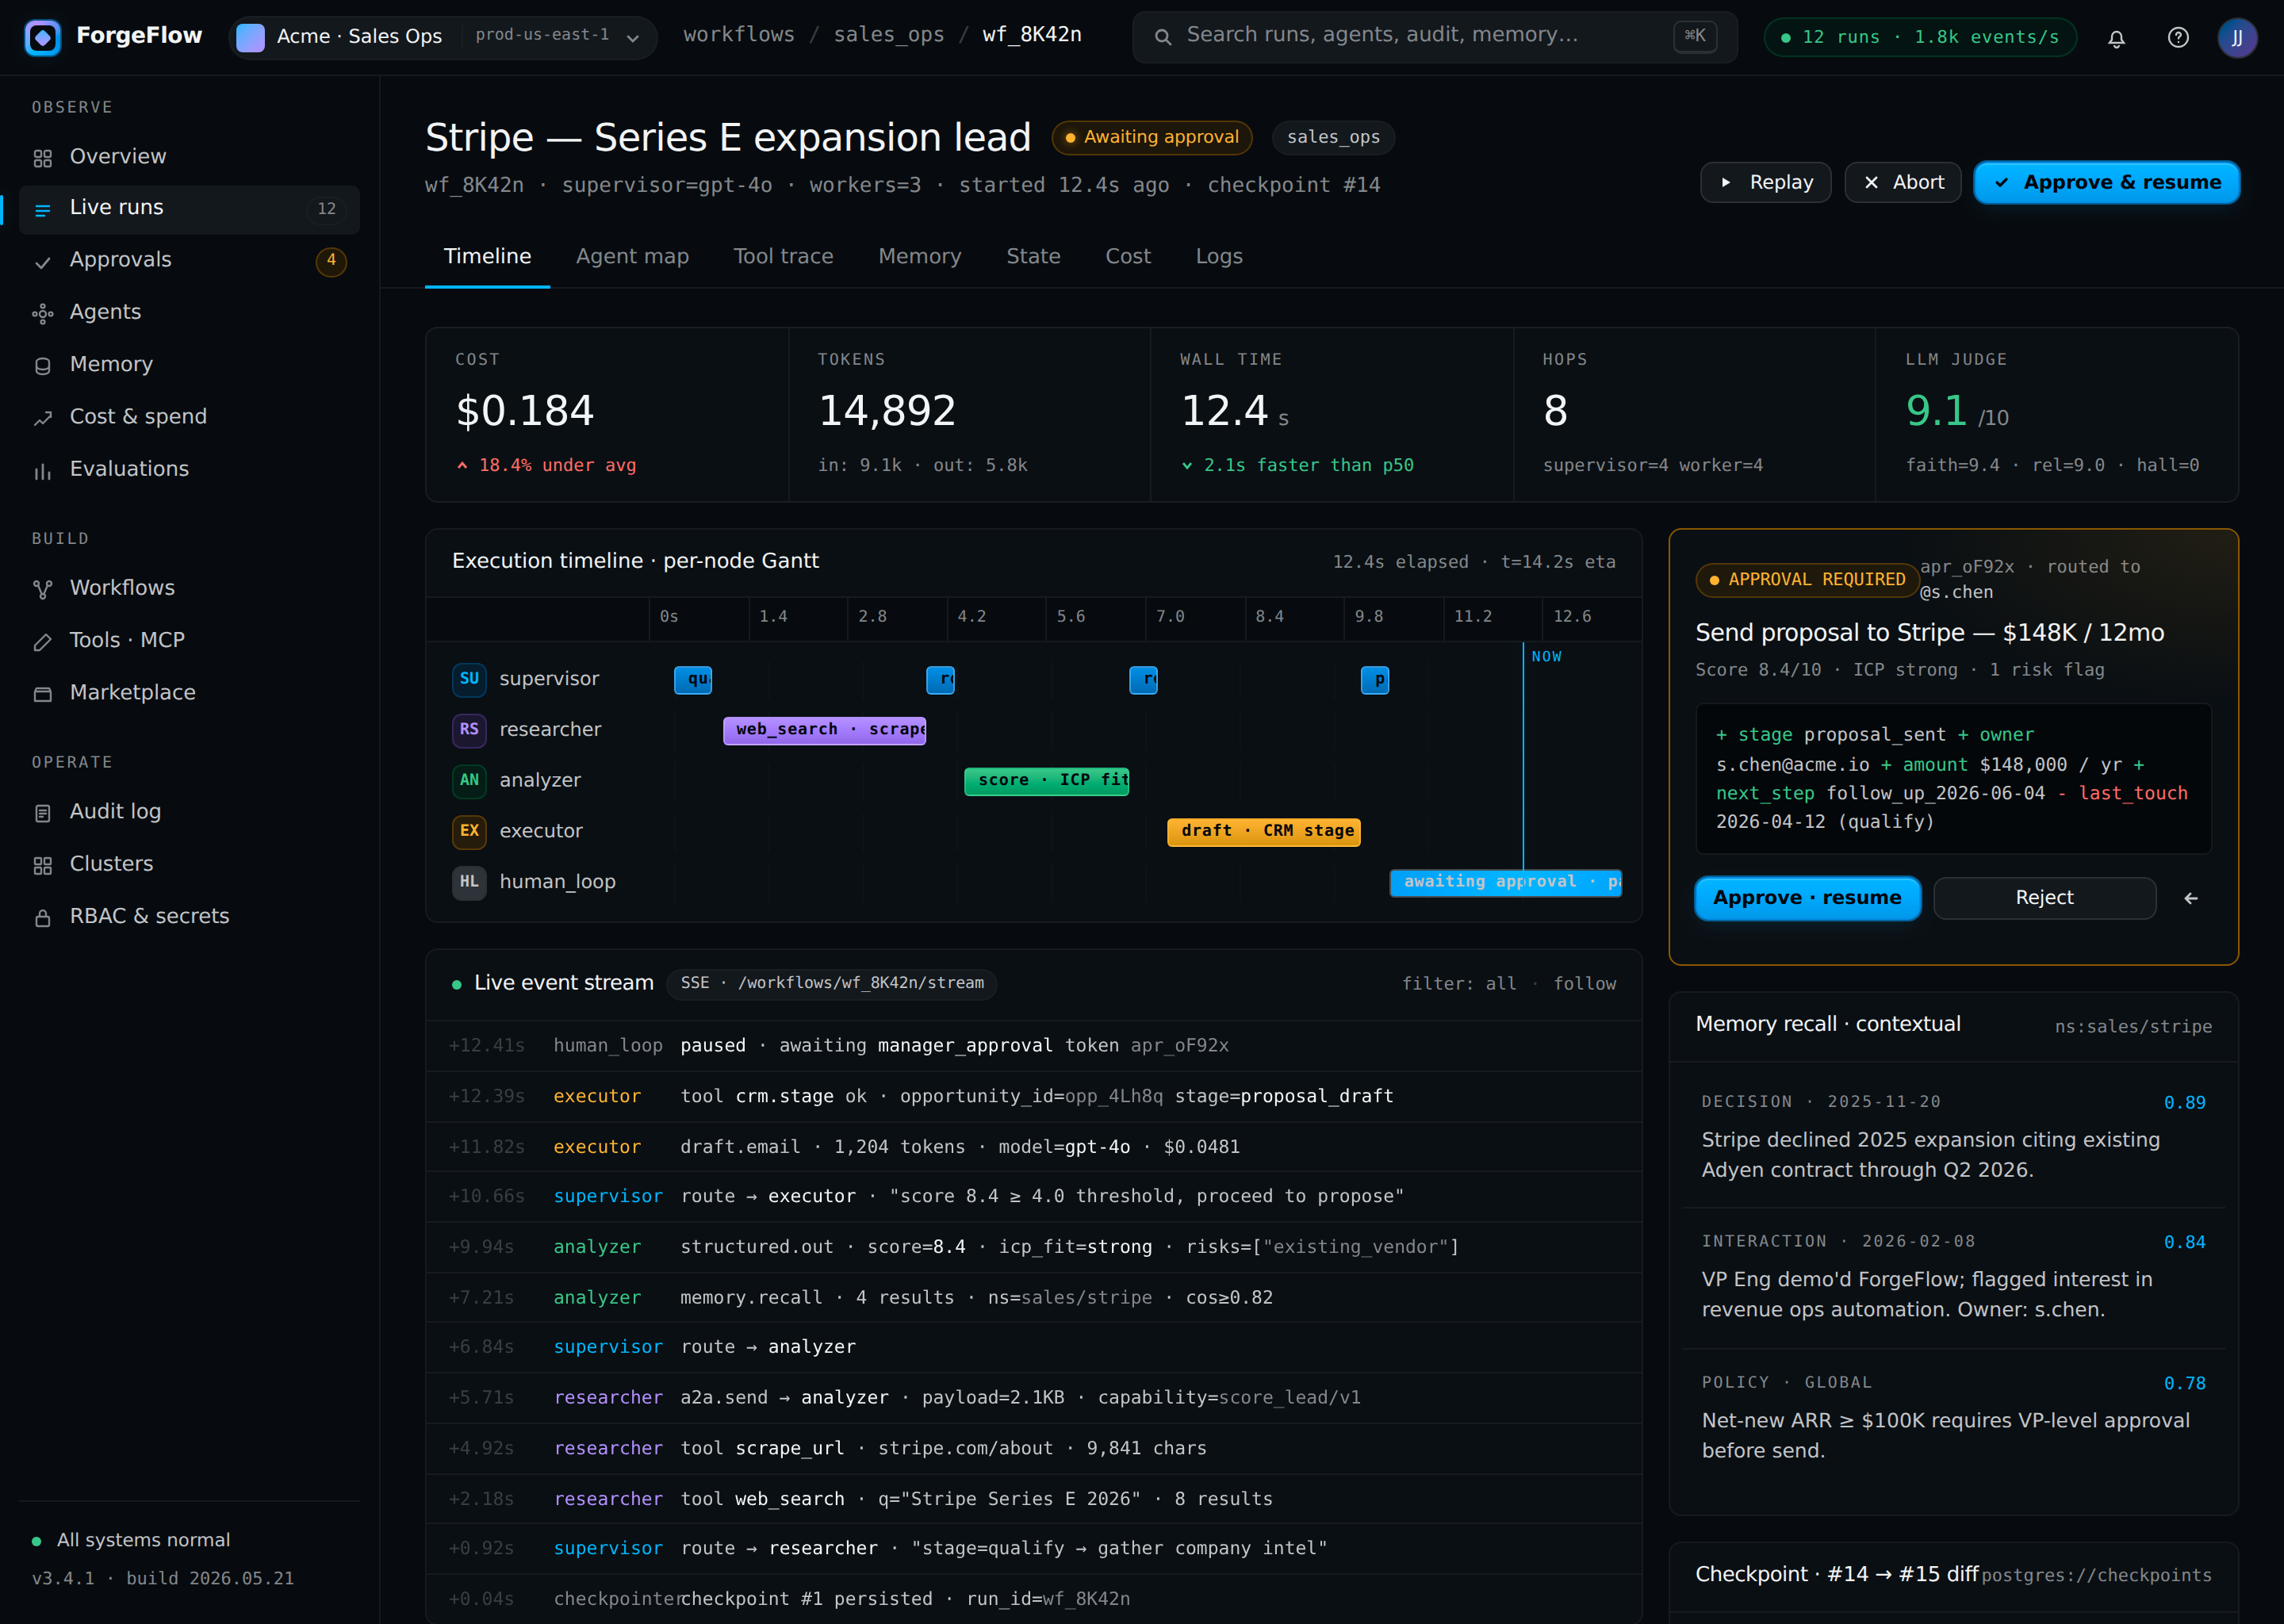The height and width of the screenshot is (1624, 2284).
Task: Click the Overview grid icon
Action: pos(42,158)
